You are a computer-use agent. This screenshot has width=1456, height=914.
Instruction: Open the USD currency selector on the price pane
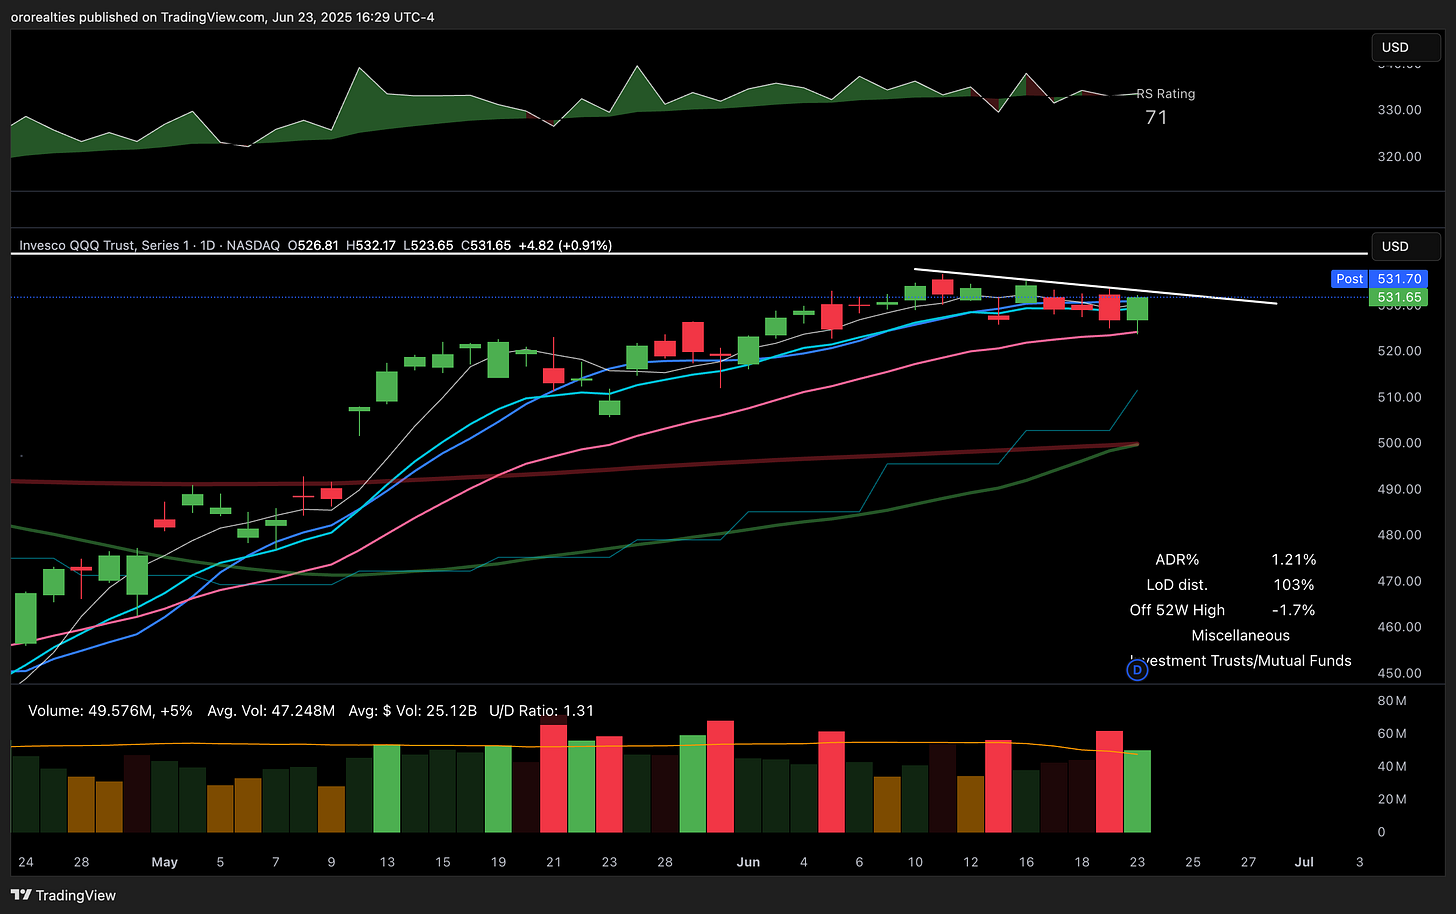[x=1406, y=246]
